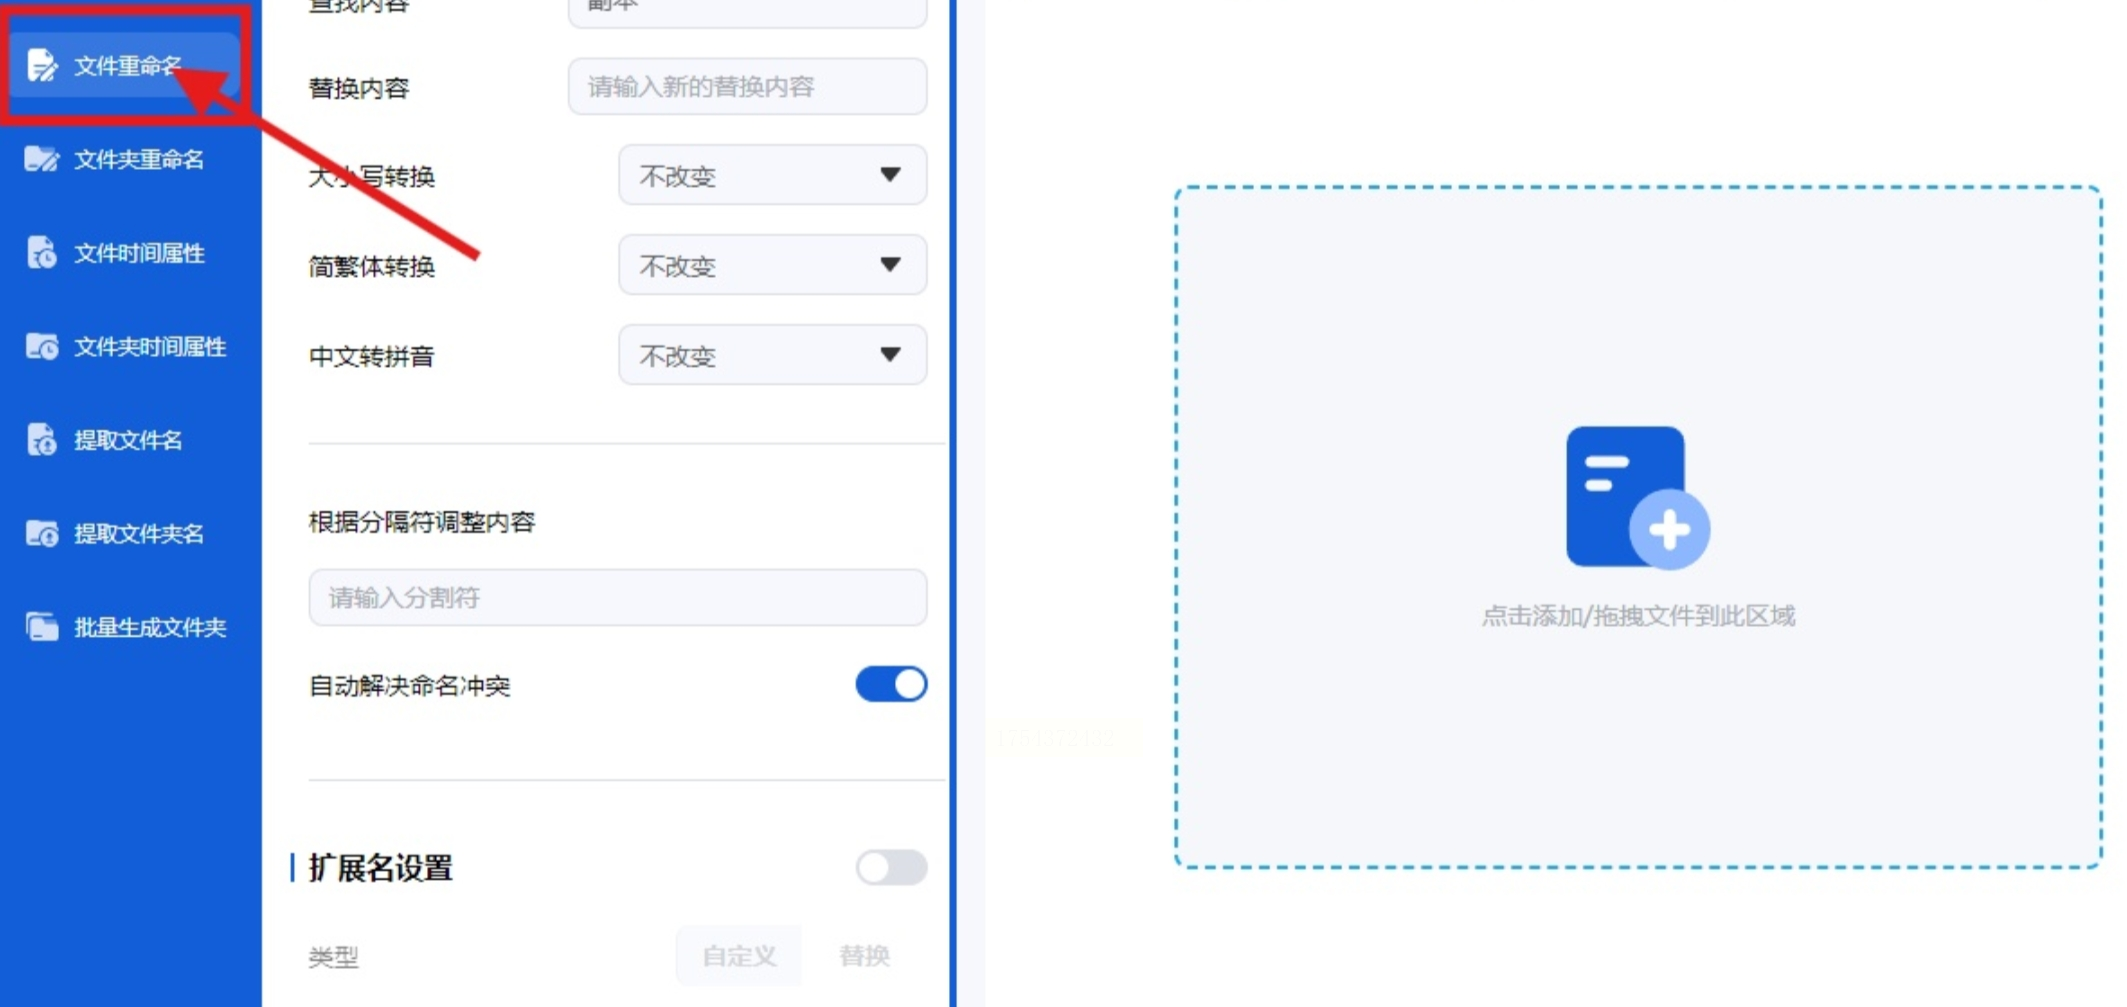This screenshot has height=1007, width=2127.
Task: Click the 批量生成文件夹 icon
Action: (41, 627)
